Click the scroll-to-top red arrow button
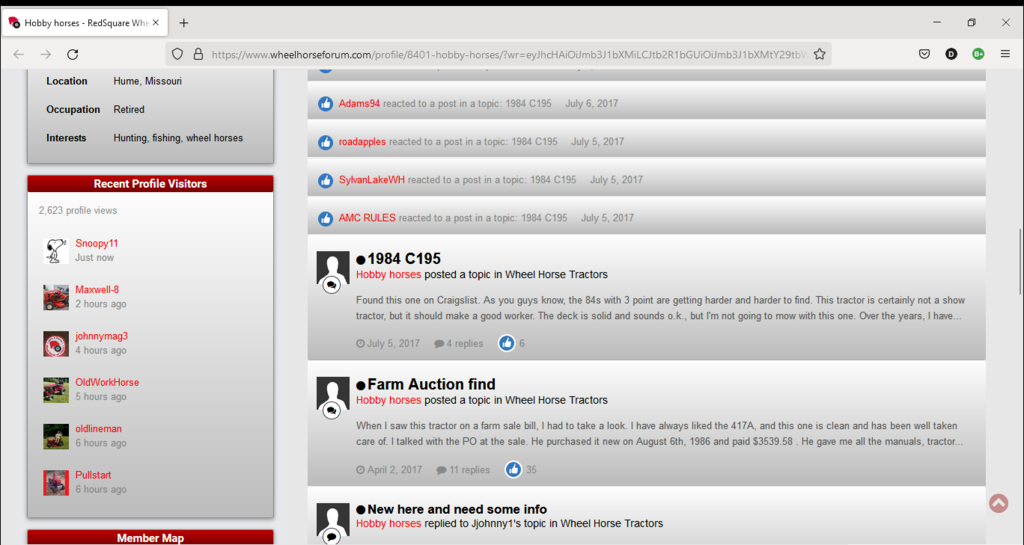 (997, 503)
